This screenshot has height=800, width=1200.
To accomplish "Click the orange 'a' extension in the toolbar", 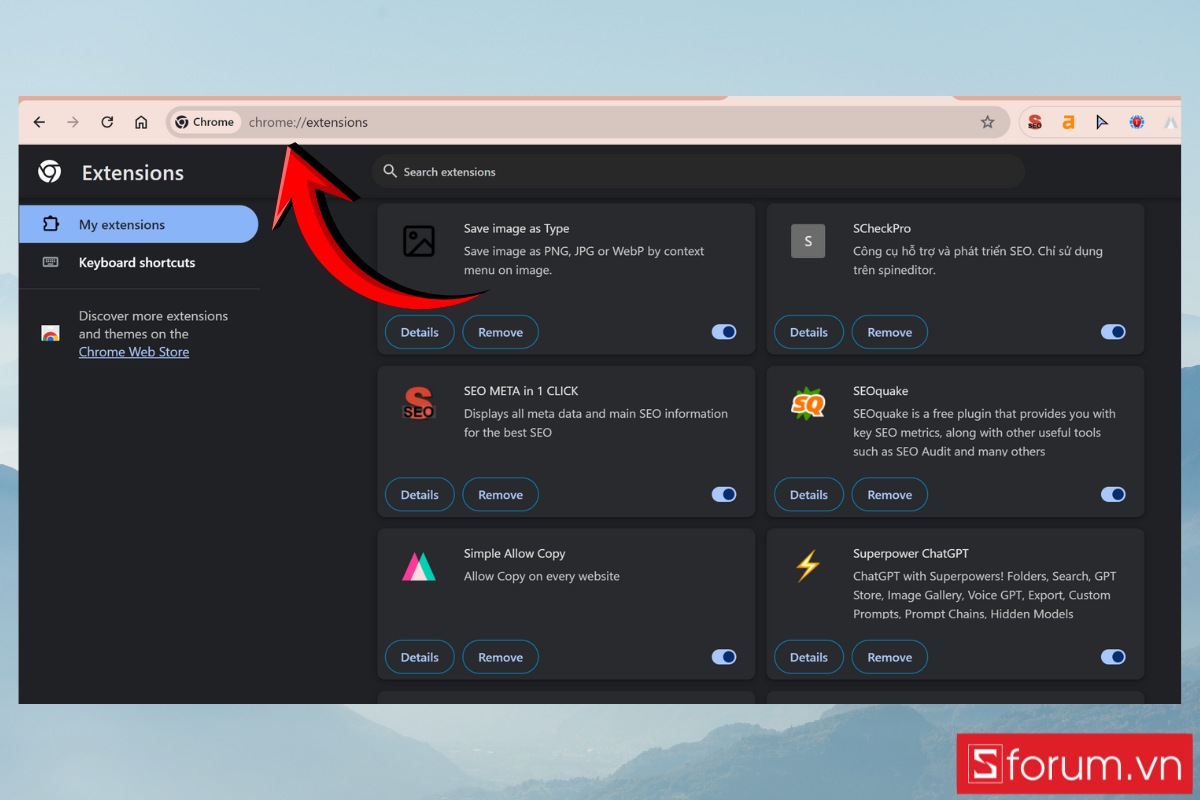I will (1067, 121).
